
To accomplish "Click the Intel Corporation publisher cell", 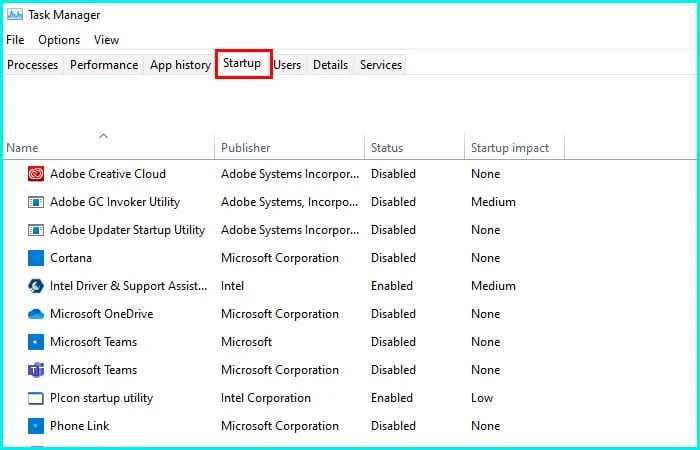I will pos(266,398).
